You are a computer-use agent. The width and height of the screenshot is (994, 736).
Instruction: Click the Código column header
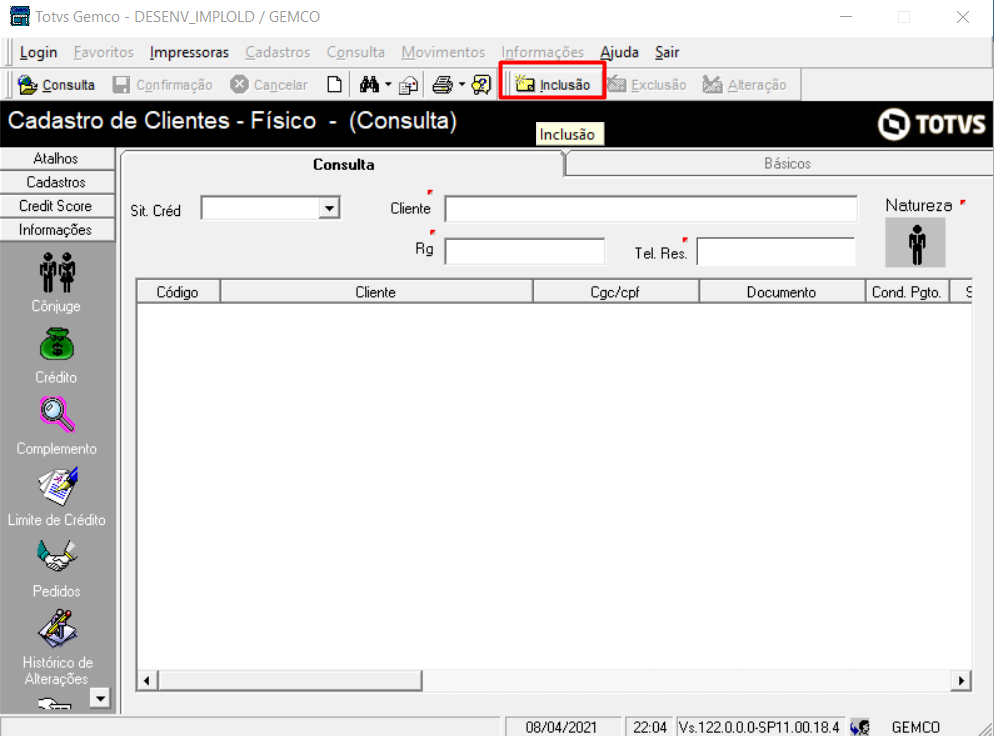click(178, 292)
